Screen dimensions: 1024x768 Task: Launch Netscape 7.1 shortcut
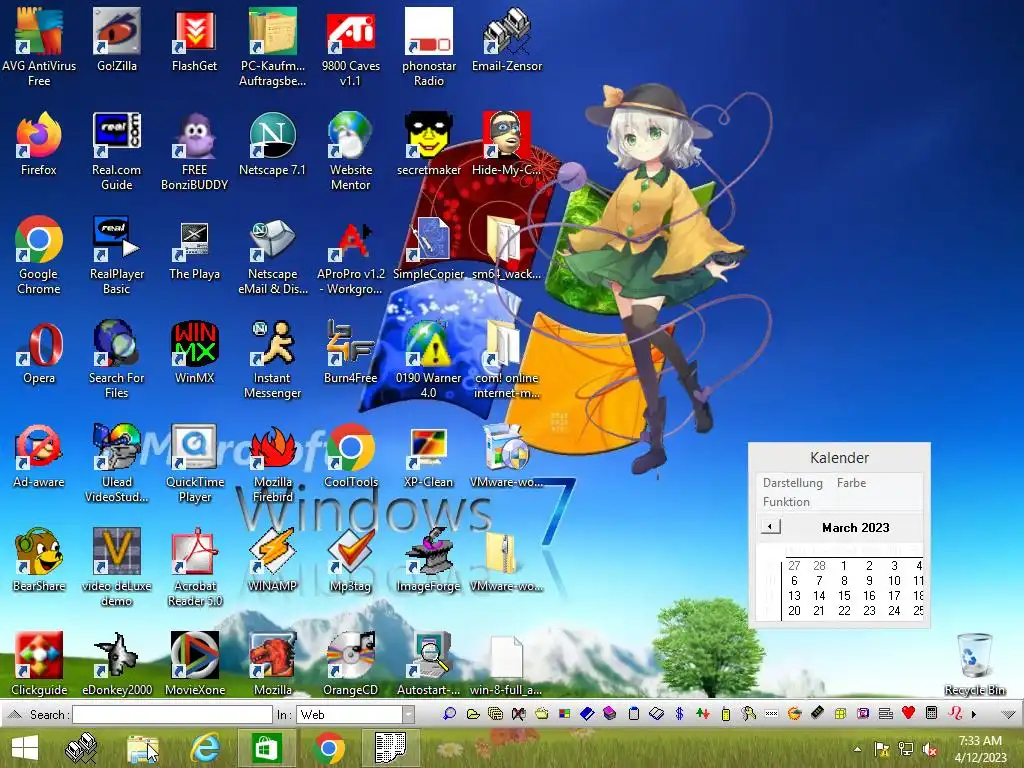point(272,144)
